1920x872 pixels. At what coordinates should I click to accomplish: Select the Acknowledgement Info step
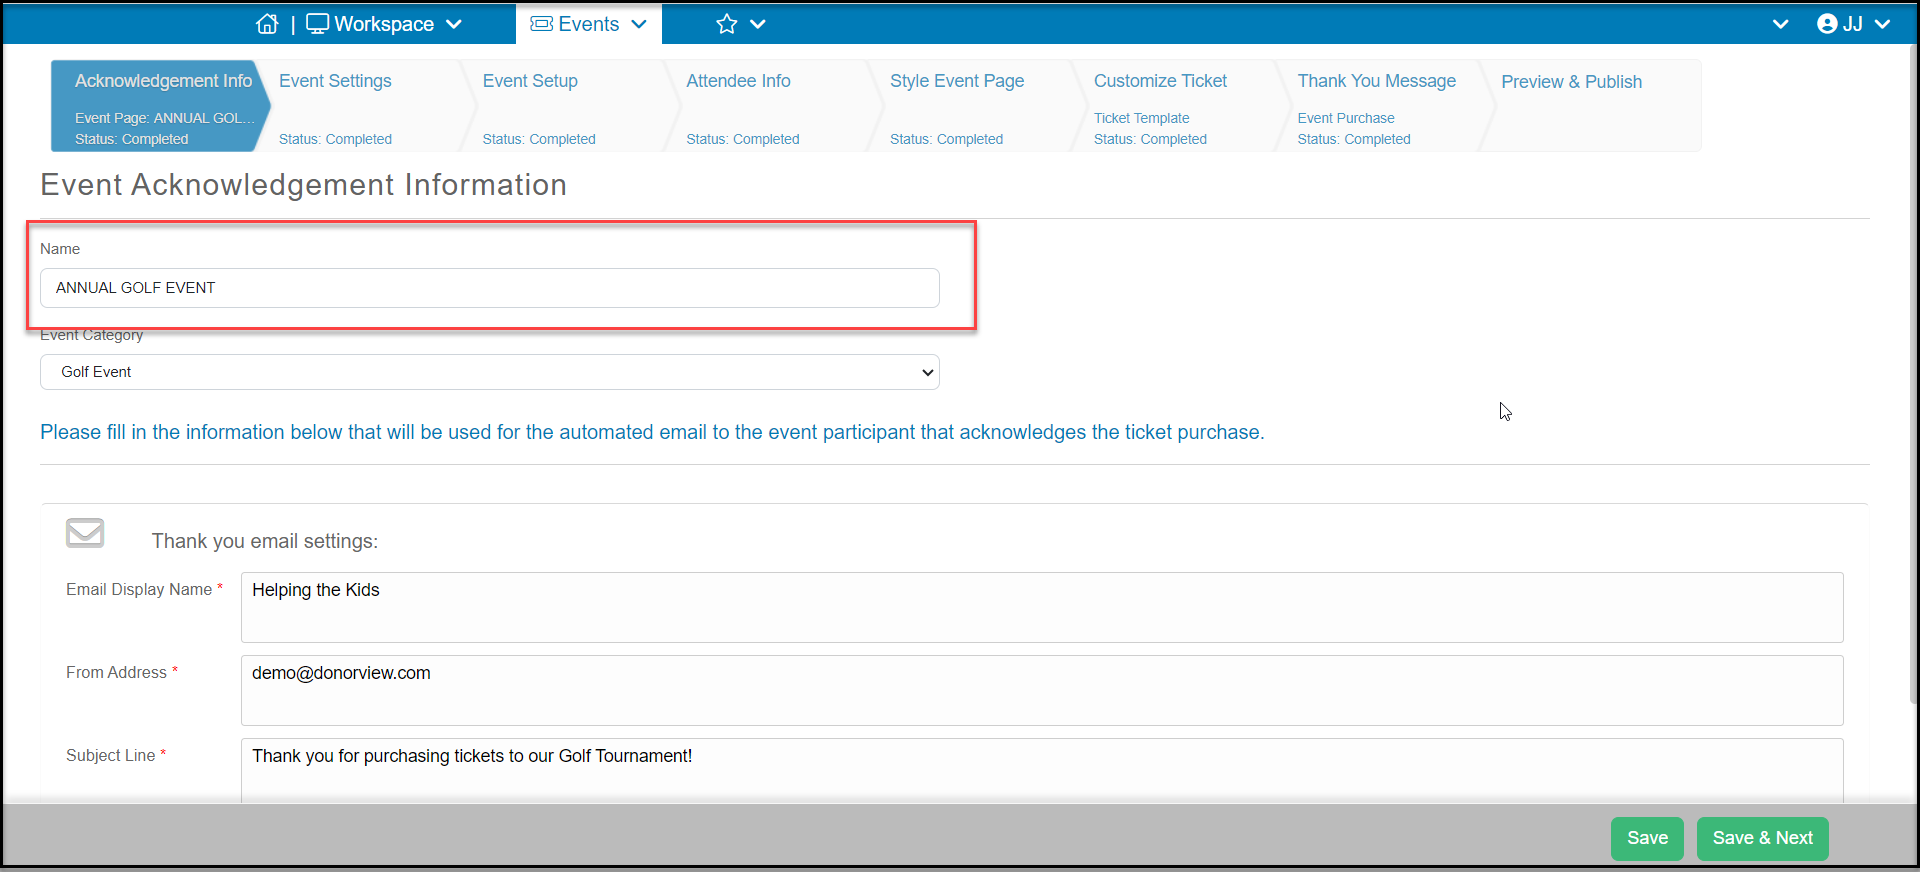[x=160, y=105]
